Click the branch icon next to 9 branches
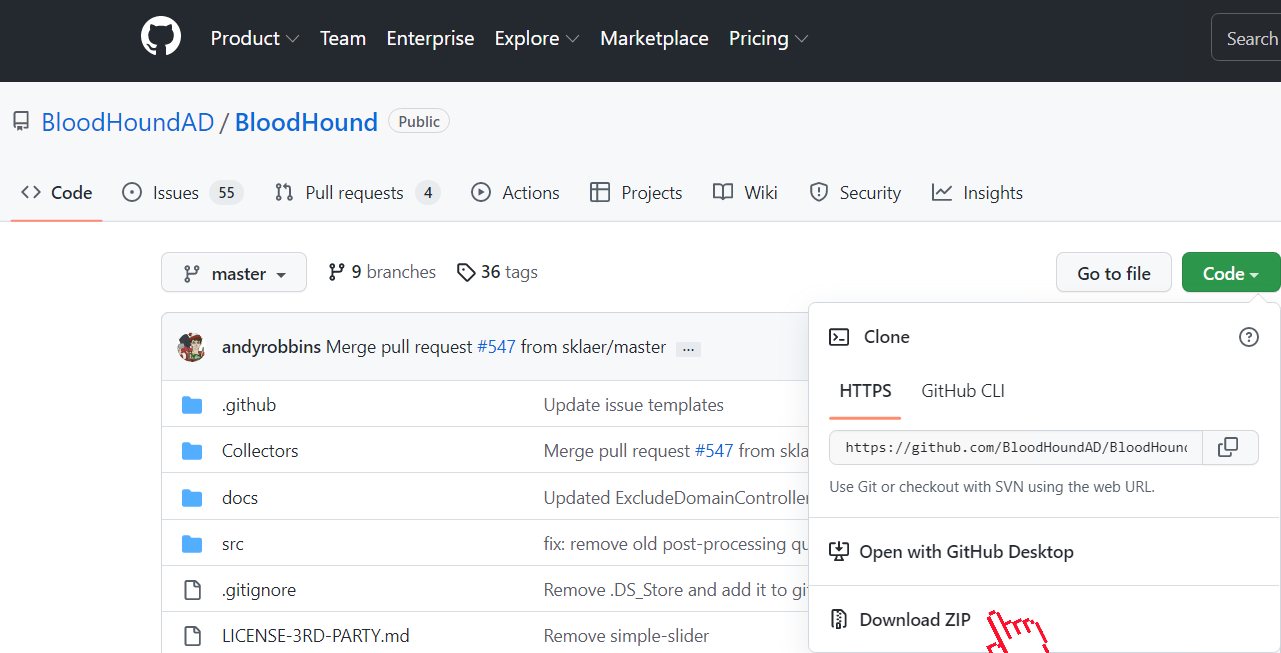The image size is (1281, 653). point(337,272)
